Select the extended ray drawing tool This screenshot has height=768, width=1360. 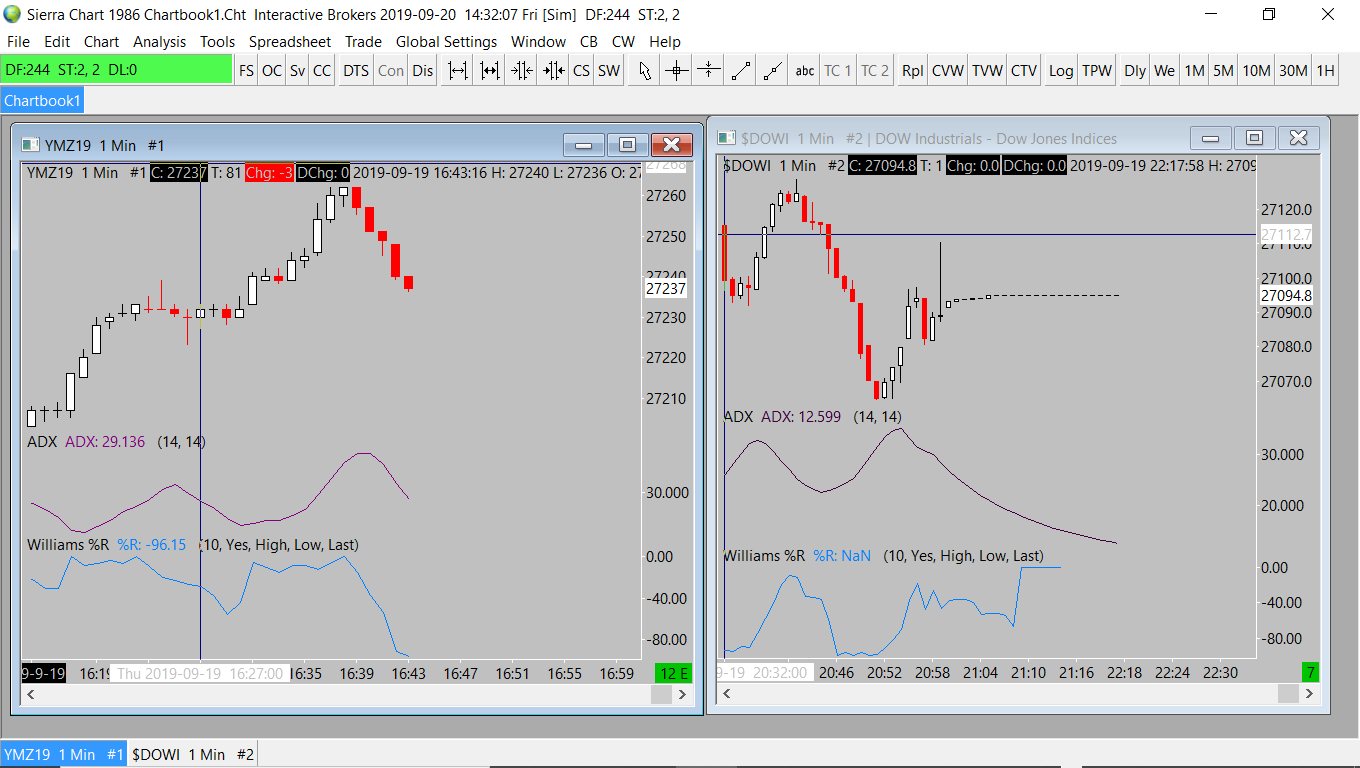click(773, 71)
